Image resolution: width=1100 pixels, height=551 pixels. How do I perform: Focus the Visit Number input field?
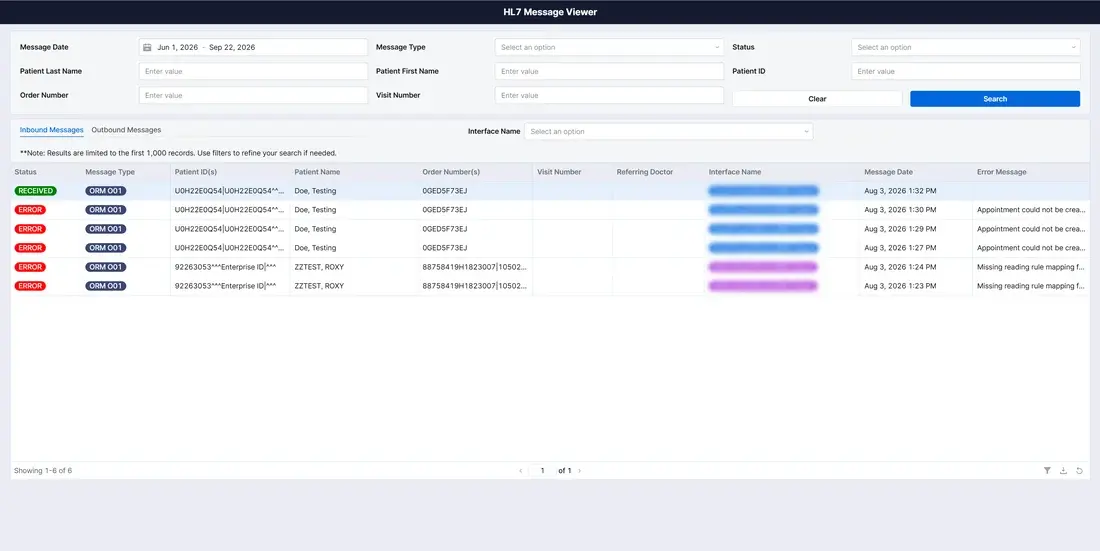tap(609, 95)
